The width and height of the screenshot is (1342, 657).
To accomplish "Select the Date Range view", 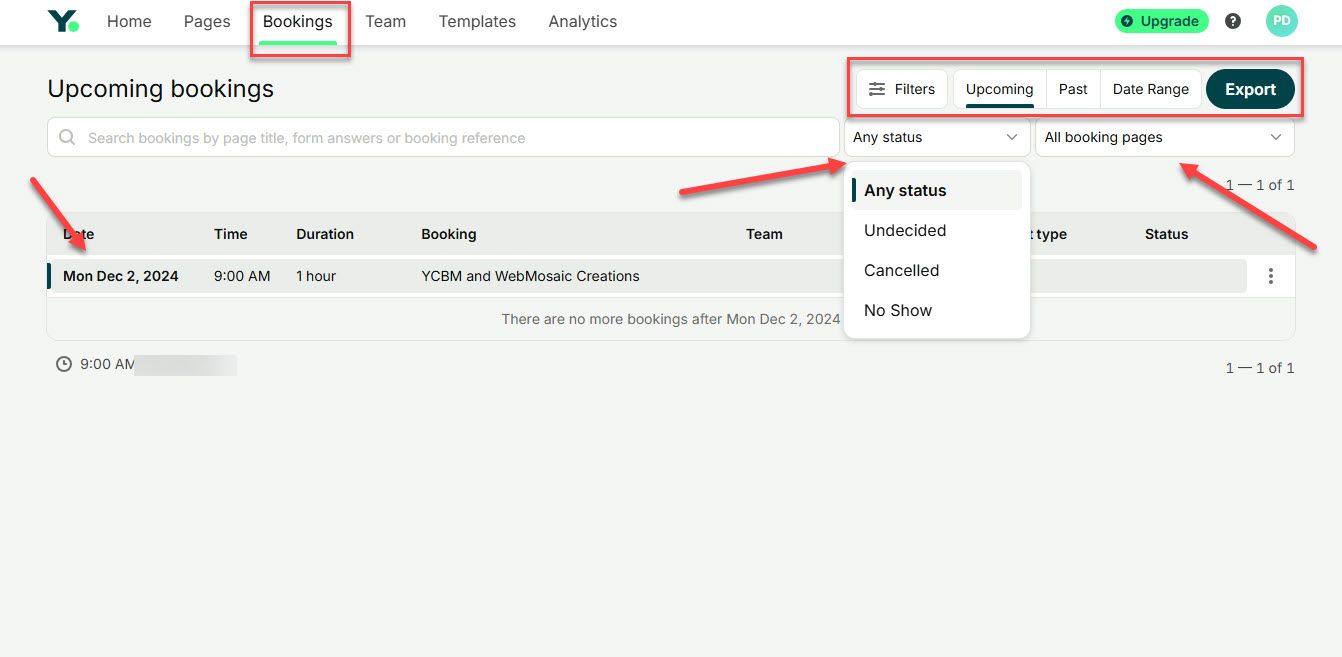I will [1150, 89].
